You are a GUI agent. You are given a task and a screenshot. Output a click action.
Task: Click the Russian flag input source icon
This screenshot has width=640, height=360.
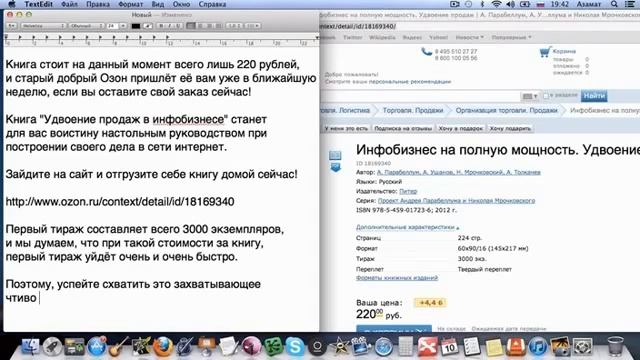540,4
